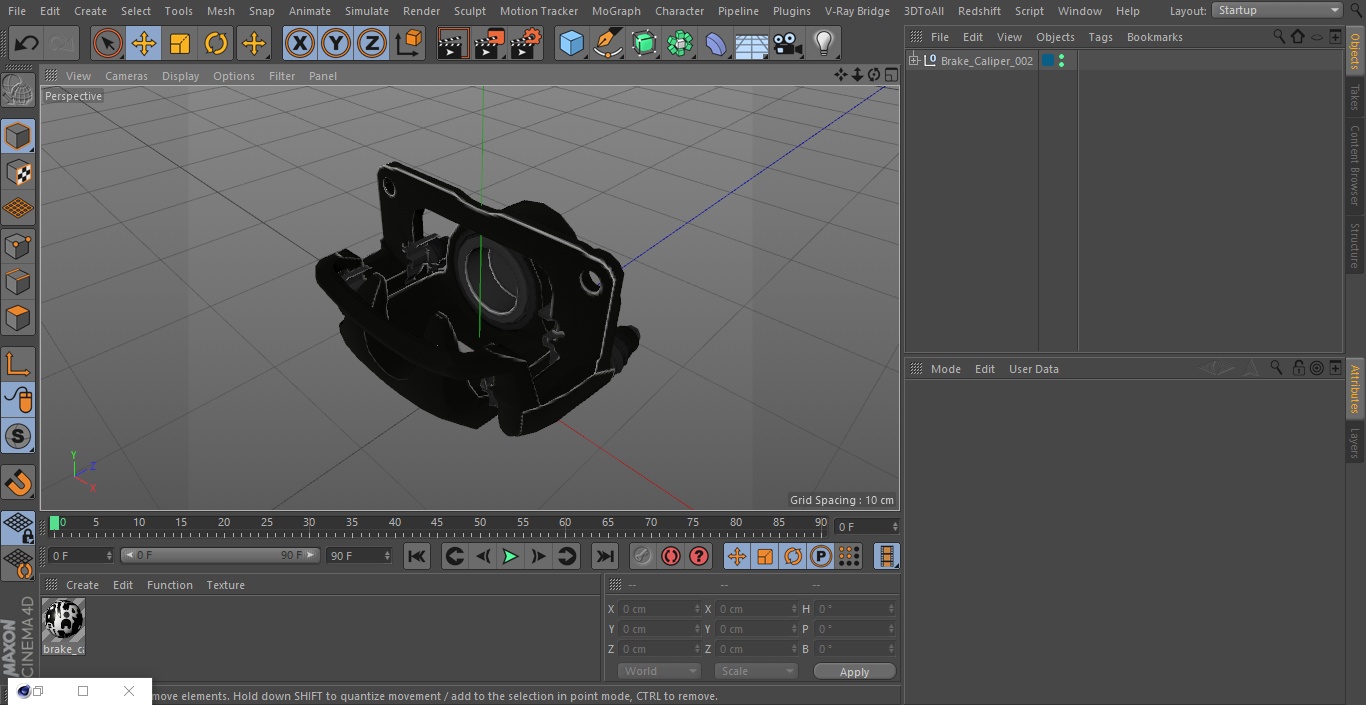Viewport: 1366px width, 705px height.
Task: Add Bend deformer icon
Action: click(x=716, y=44)
